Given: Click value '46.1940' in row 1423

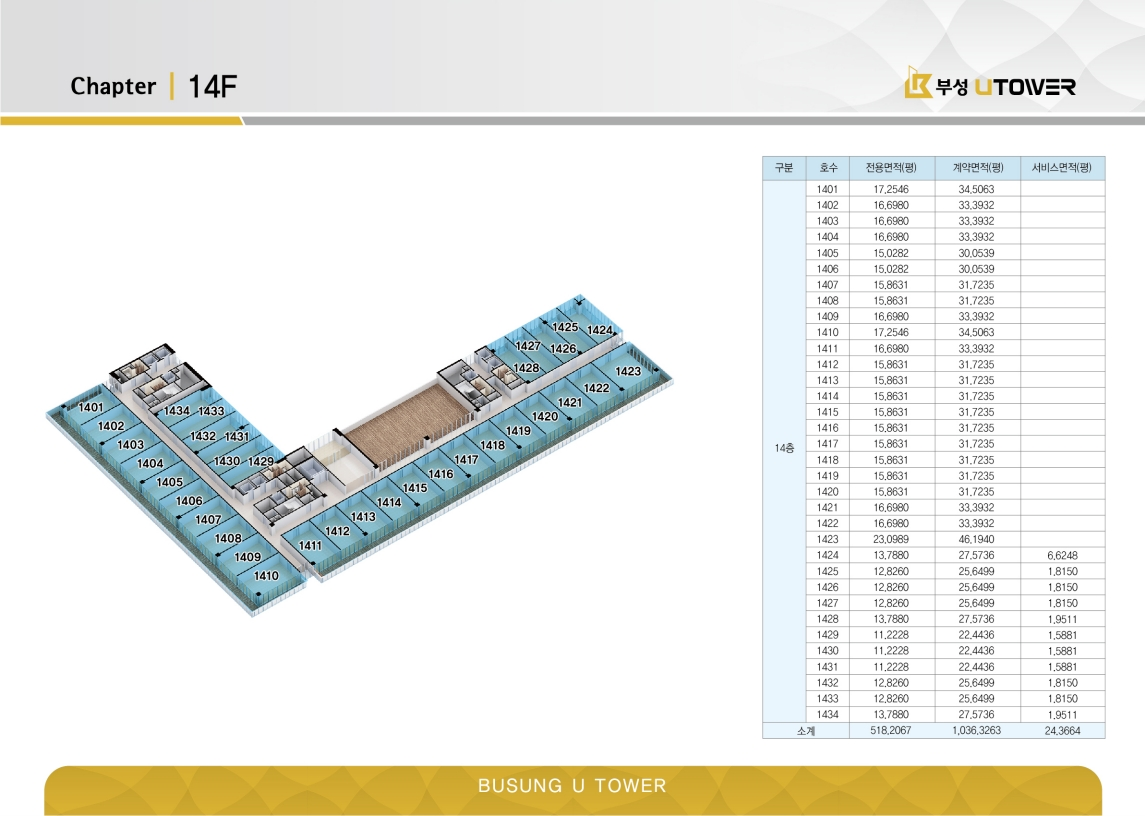Looking at the screenshot, I should pyautogui.click(x=976, y=539).
